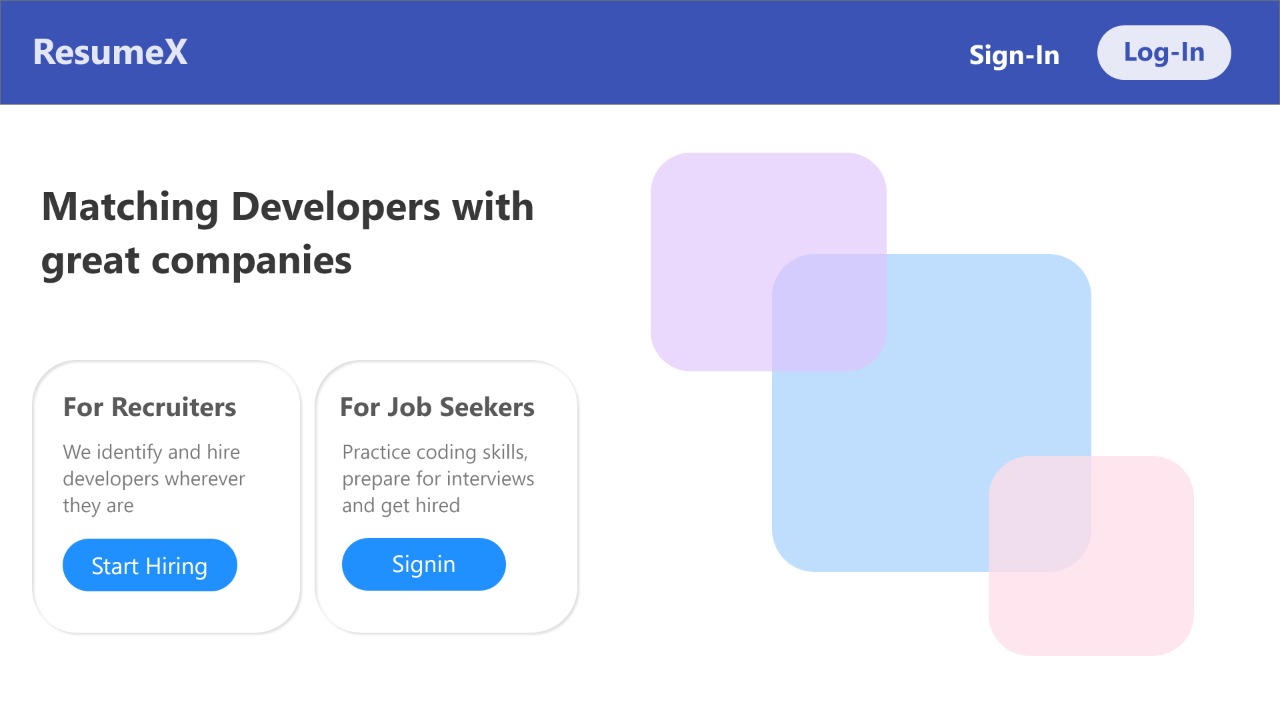Click the empty middle of the blue header bar
The width and height of the screenshot is (1280, 720).
(x=580, y=52)
